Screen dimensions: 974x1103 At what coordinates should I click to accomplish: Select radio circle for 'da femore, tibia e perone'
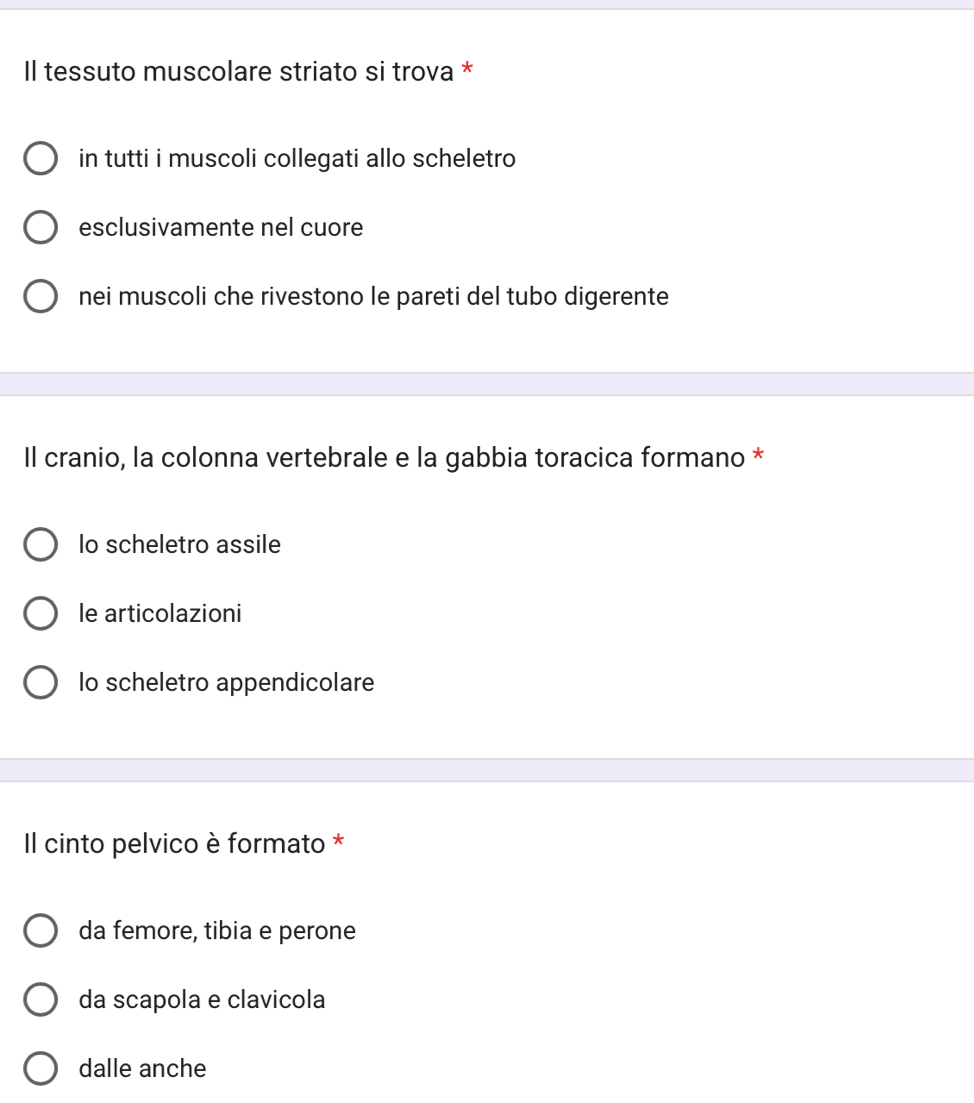(41, 931)
